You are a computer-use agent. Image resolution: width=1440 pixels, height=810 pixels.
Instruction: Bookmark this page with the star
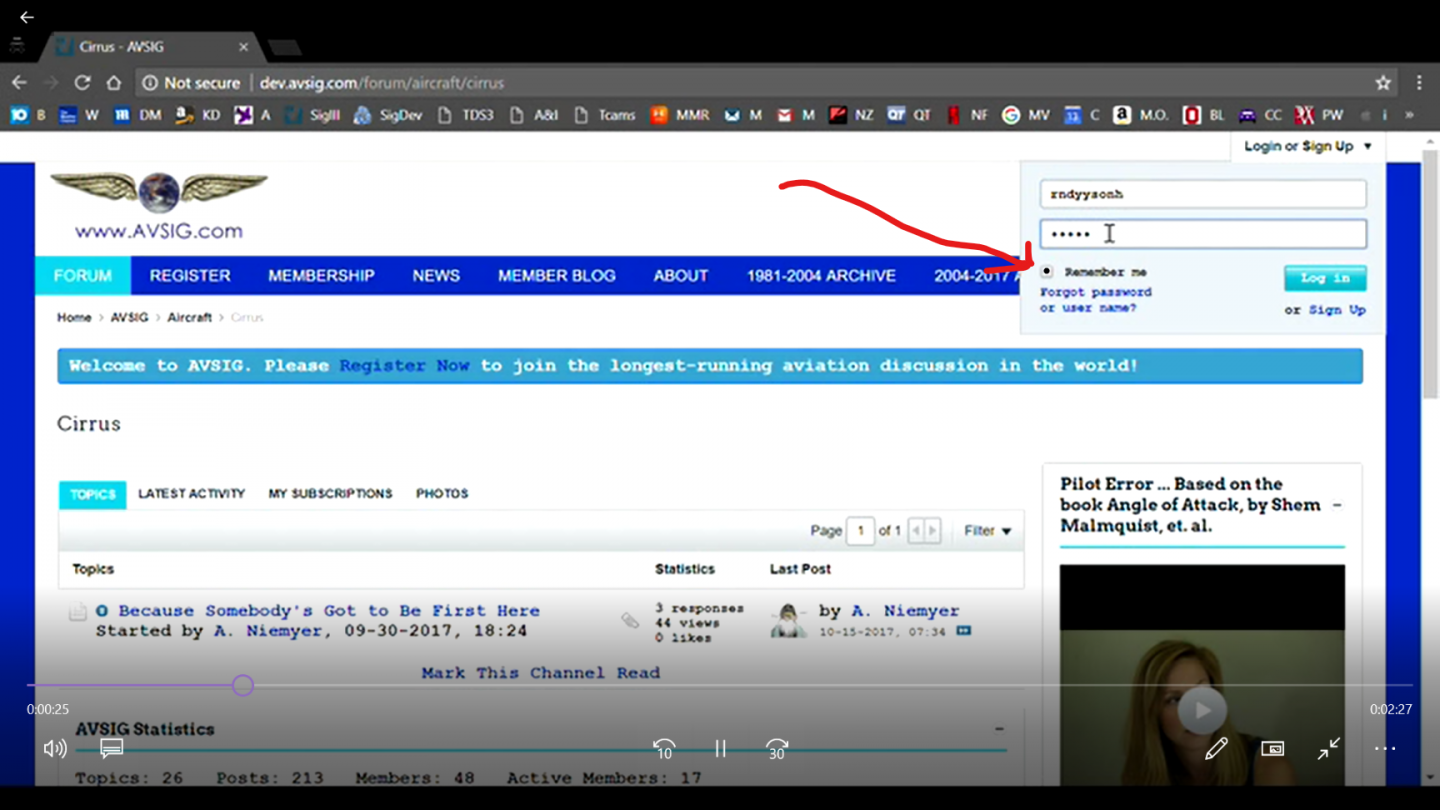tap(1383, 83)
